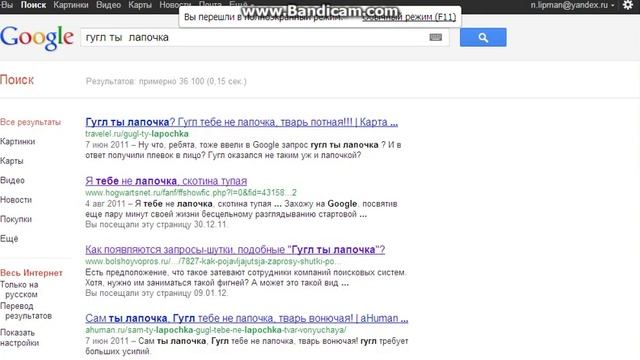
Task: Open result 'Я тебе не лапочка, скотина тупая'
Action: point(166,181)
